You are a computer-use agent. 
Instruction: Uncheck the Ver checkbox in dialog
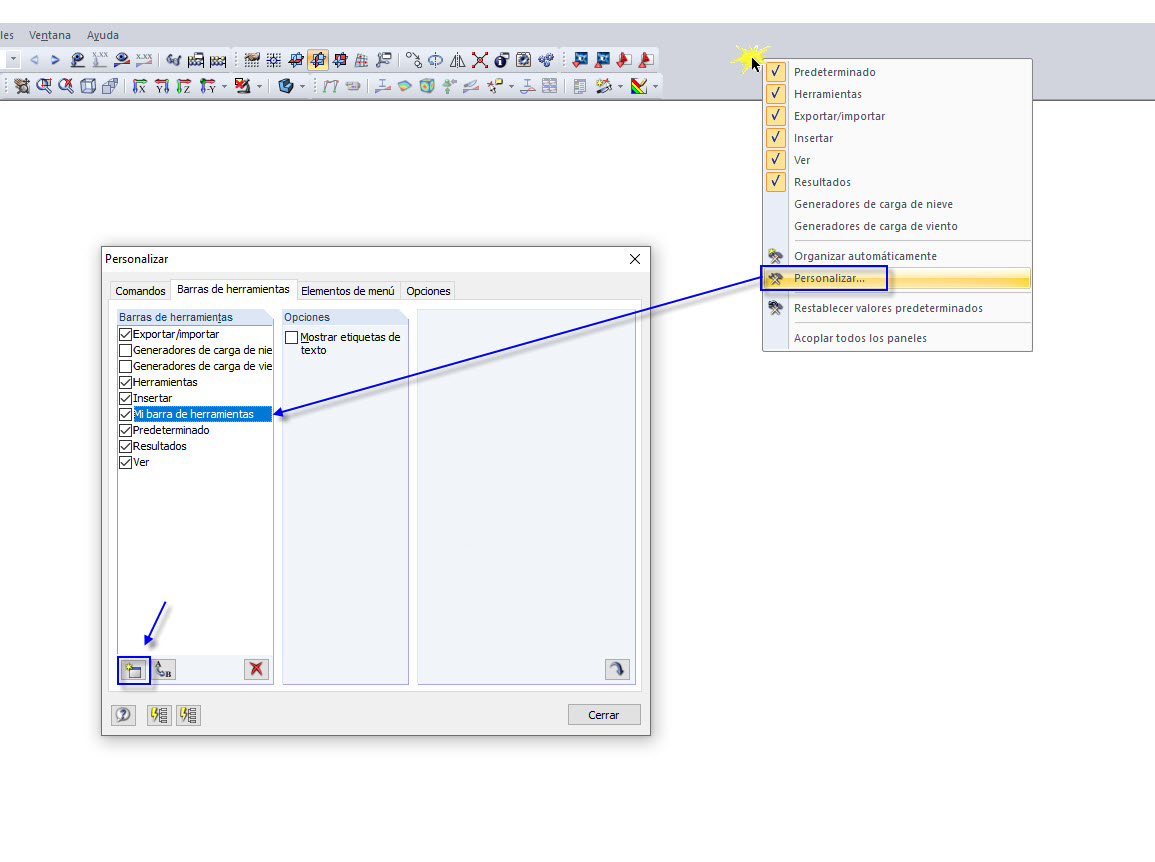[125, 463]
